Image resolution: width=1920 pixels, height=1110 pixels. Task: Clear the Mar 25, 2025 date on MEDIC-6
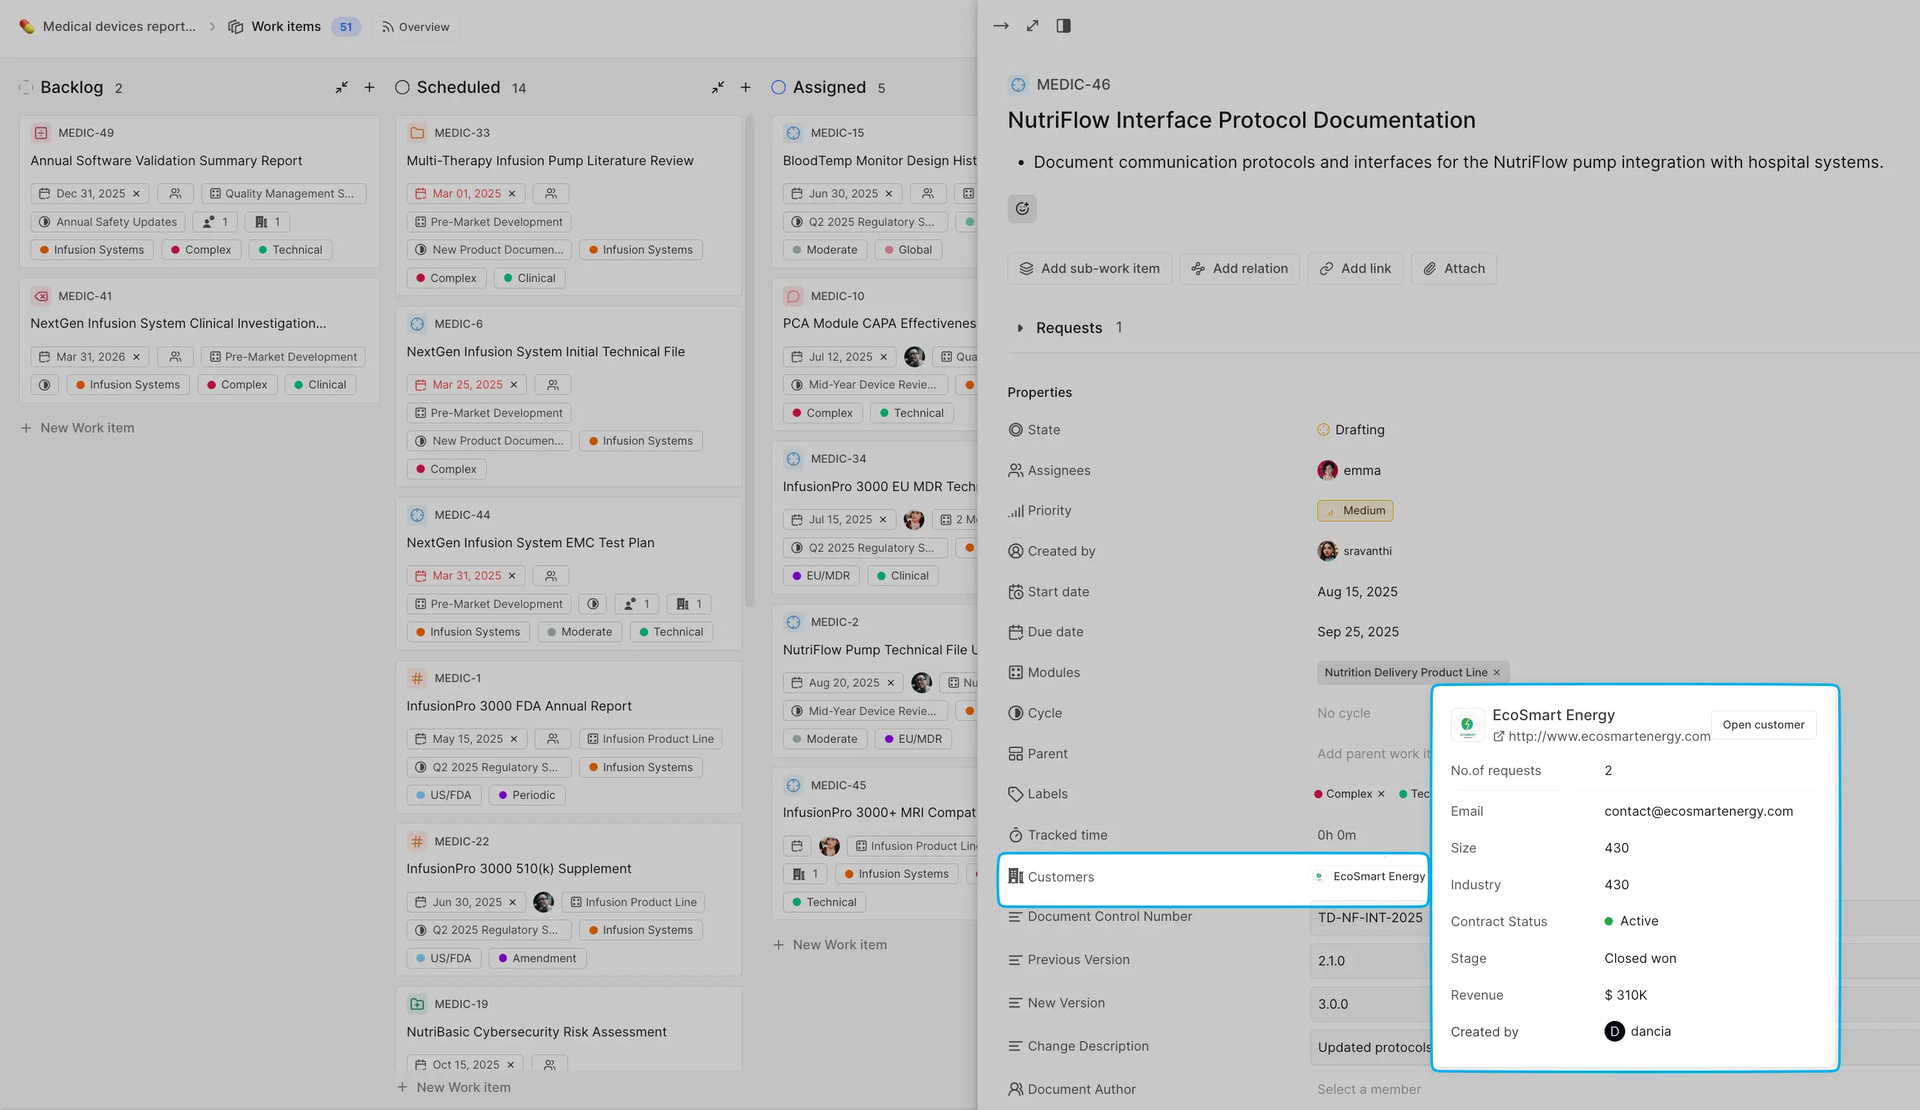(514, 385)
